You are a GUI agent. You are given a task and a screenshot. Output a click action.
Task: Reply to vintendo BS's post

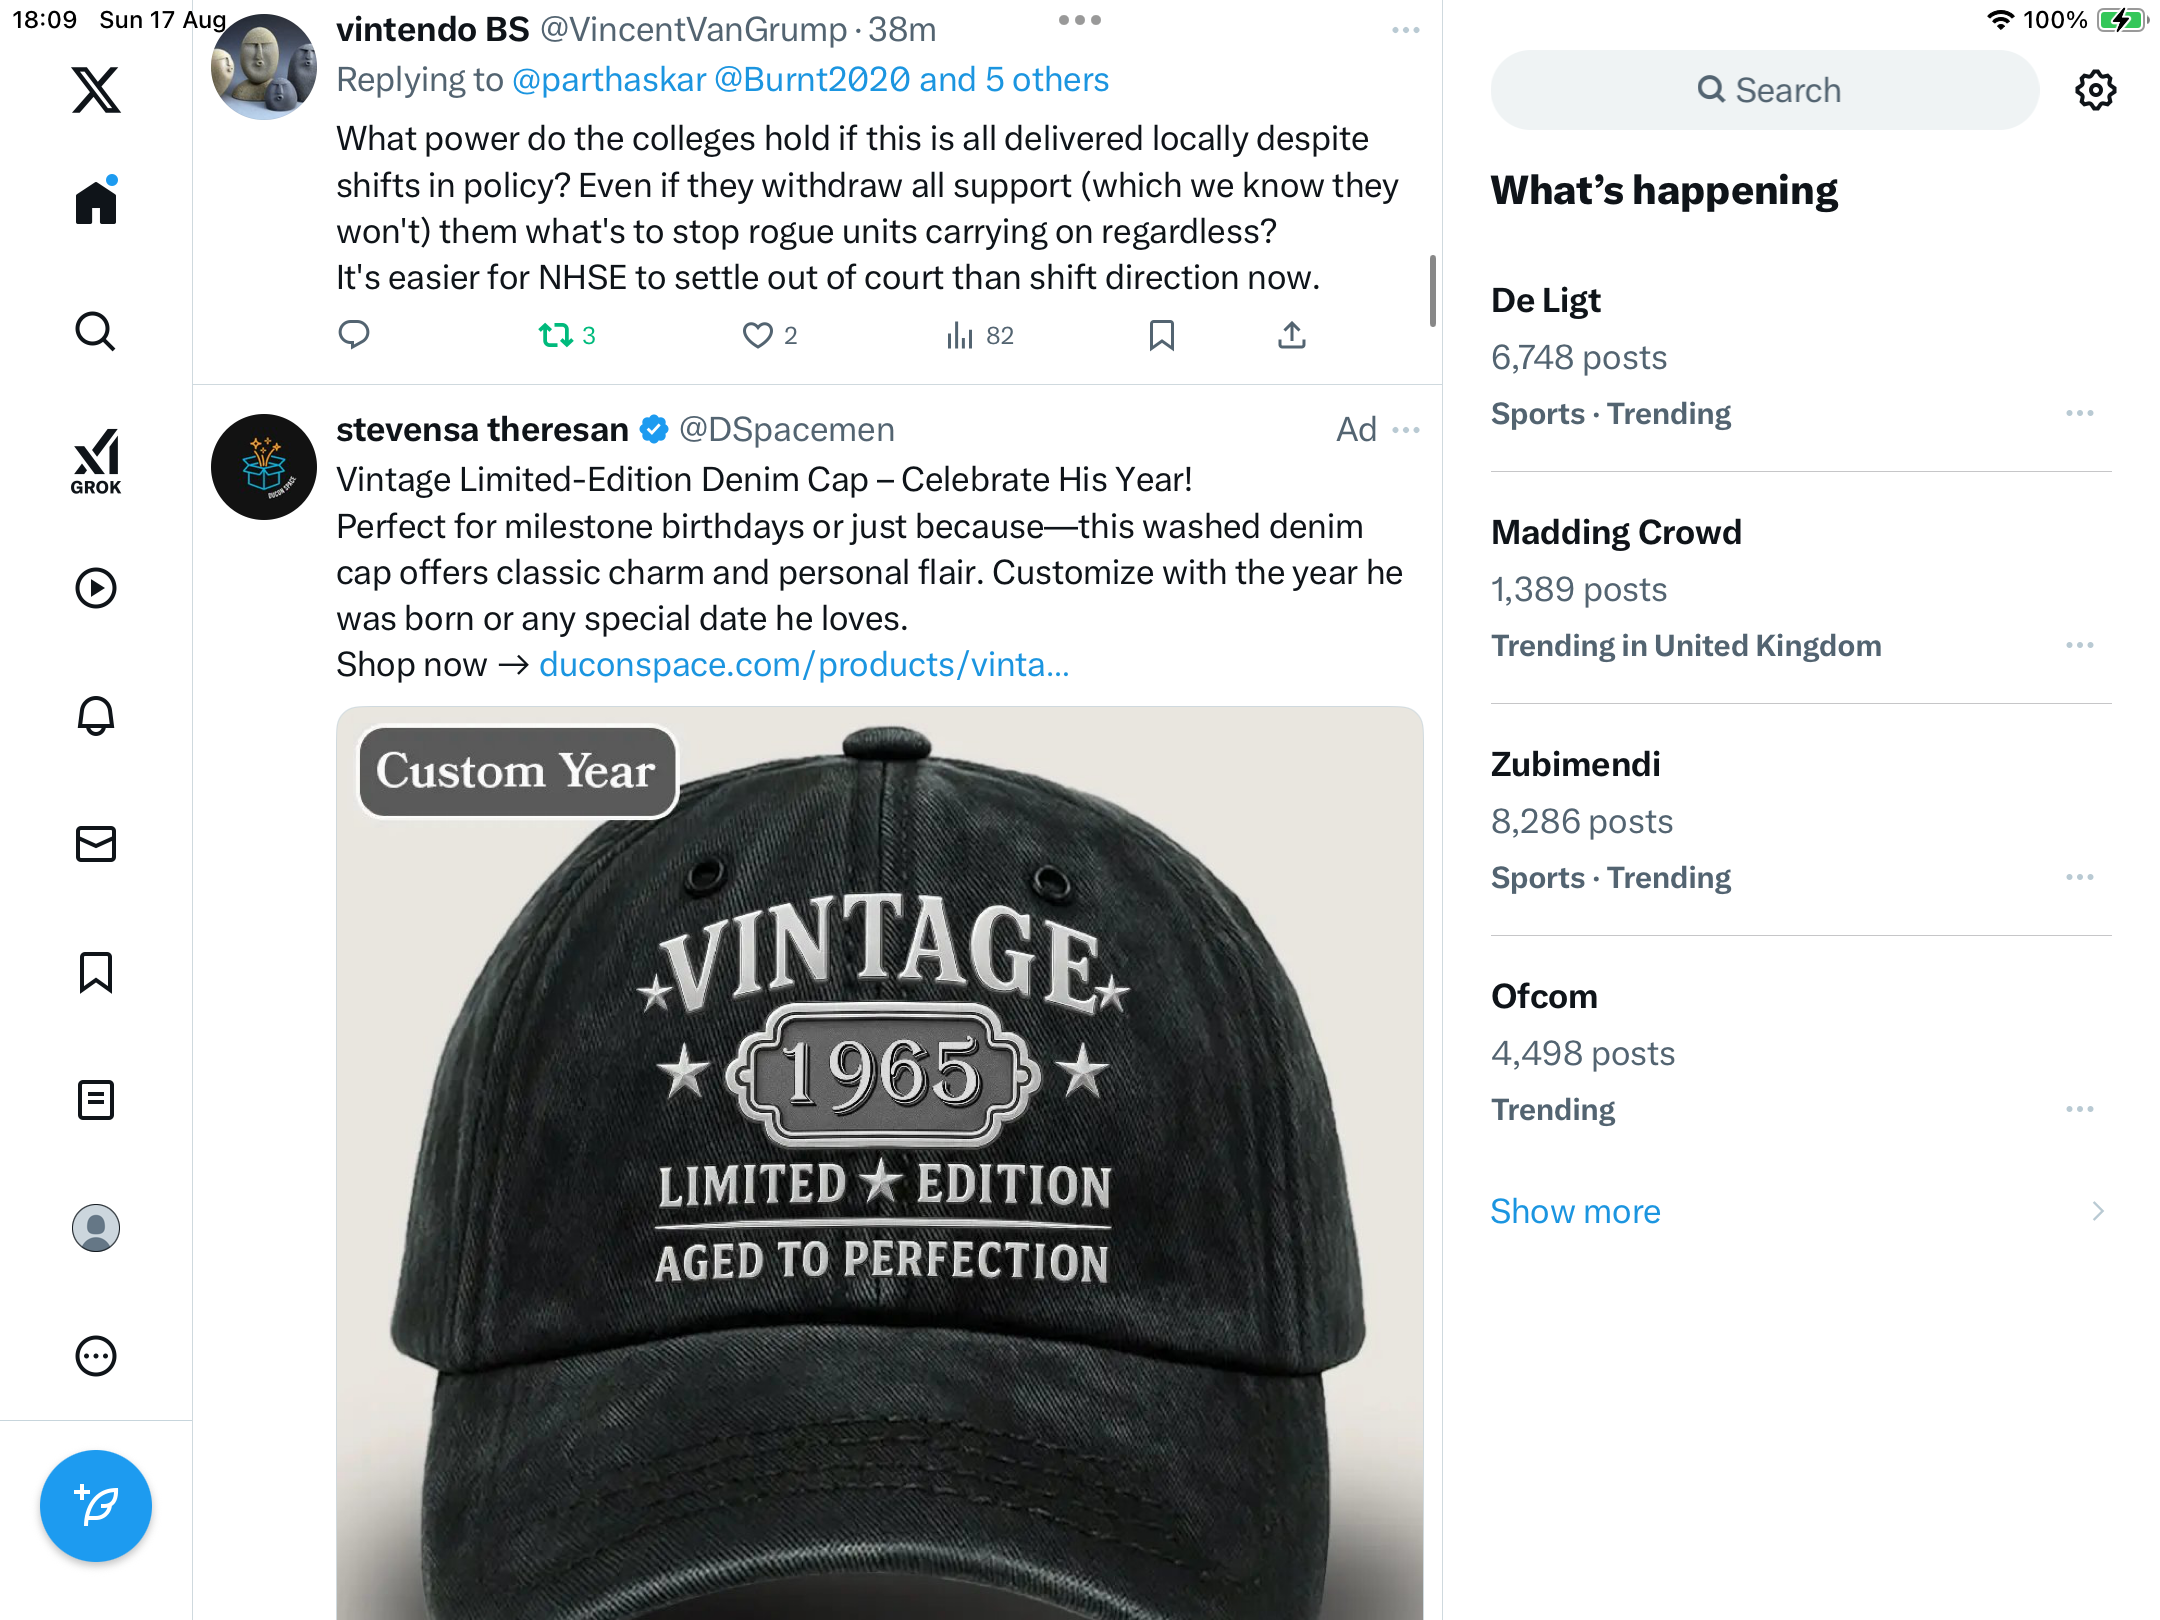coord(354,335)
